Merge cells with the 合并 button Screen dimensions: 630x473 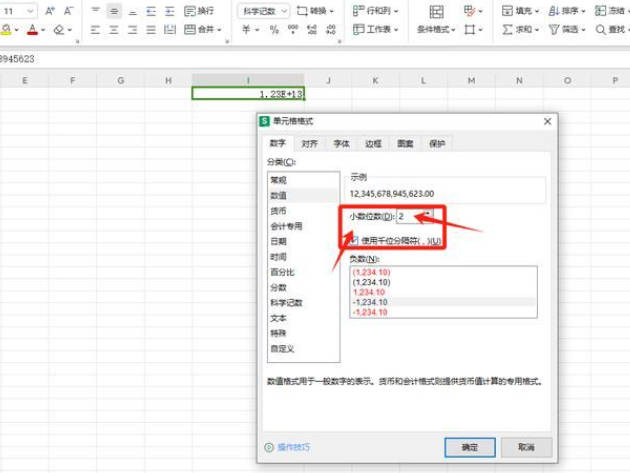click(x=199, y=29)
